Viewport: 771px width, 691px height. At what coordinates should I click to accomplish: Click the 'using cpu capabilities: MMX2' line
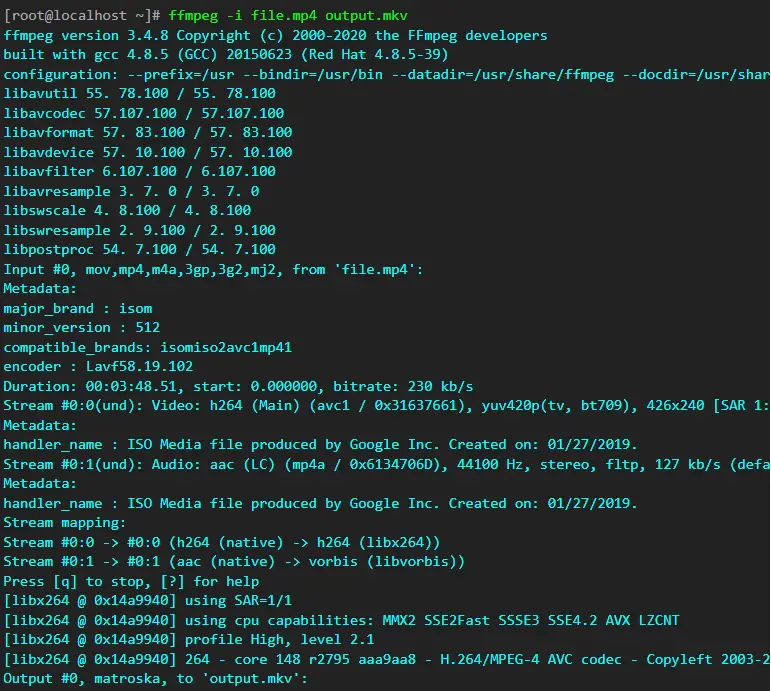click(341, 620)
